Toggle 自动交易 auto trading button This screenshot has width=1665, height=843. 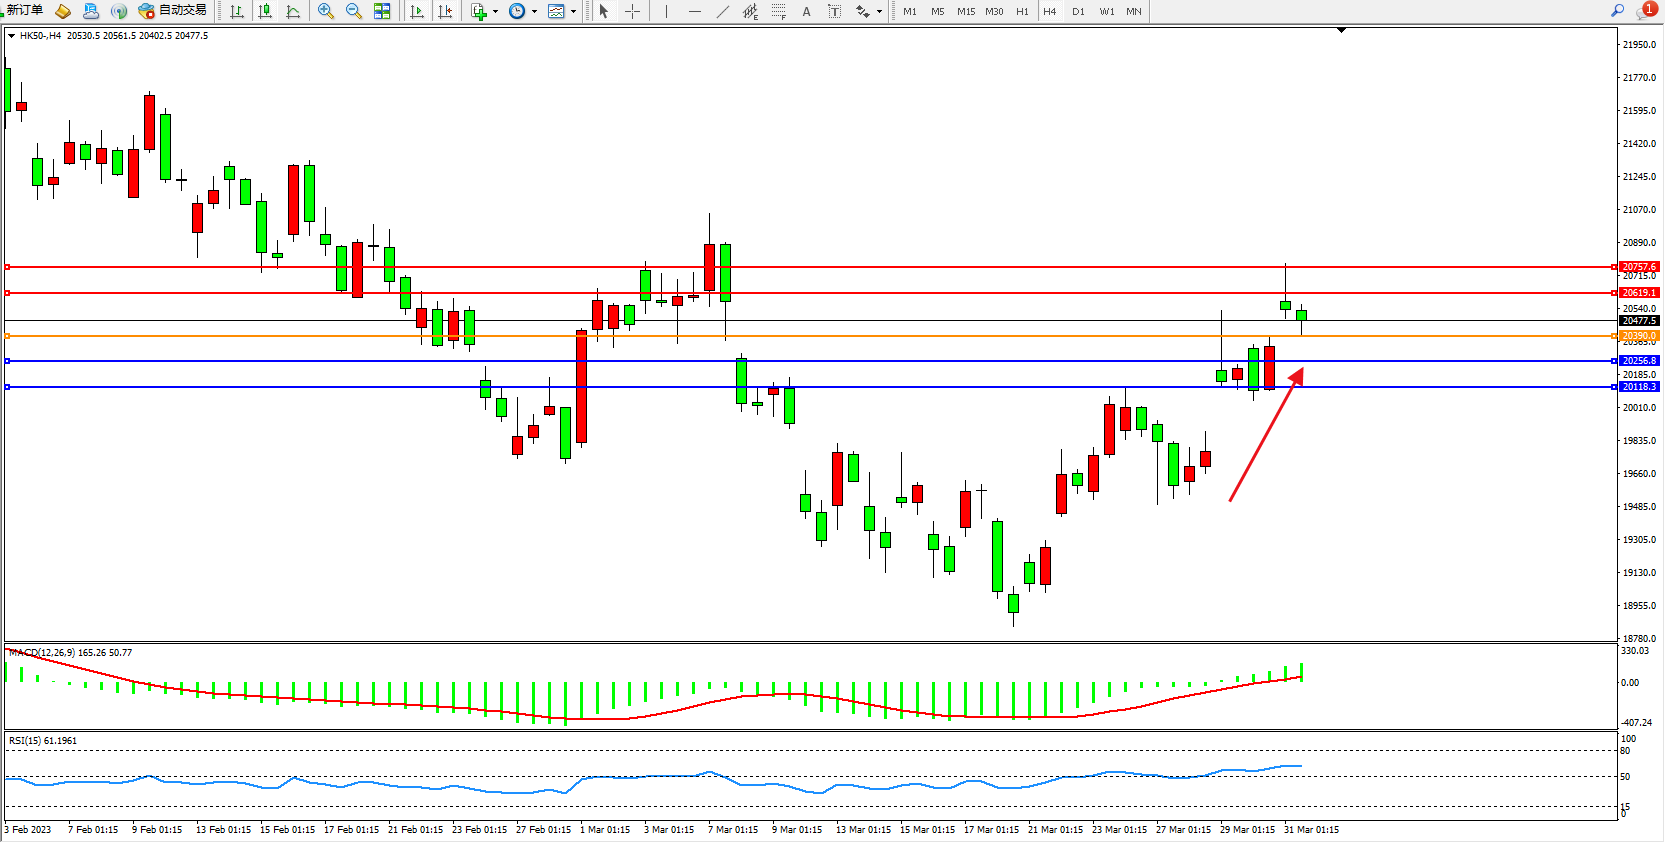pos(172,11)
